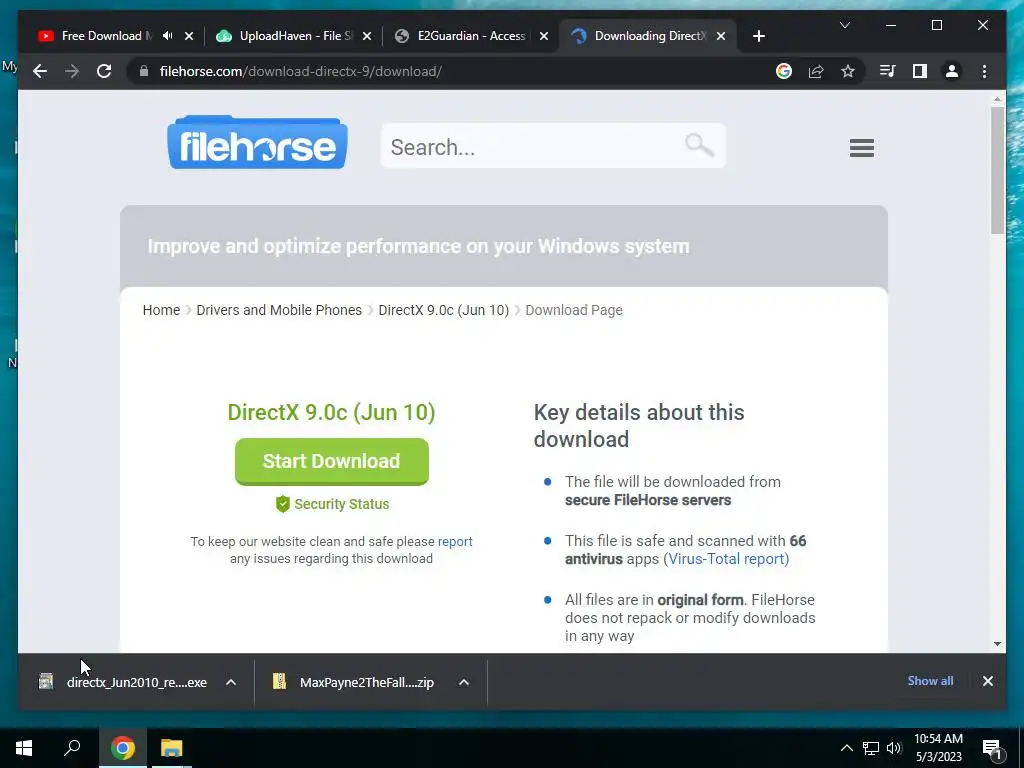The height and width of the screenshot is (768, 1024).
Task: Expand the tab search dropdown arrow
Action: click(844, 25)
